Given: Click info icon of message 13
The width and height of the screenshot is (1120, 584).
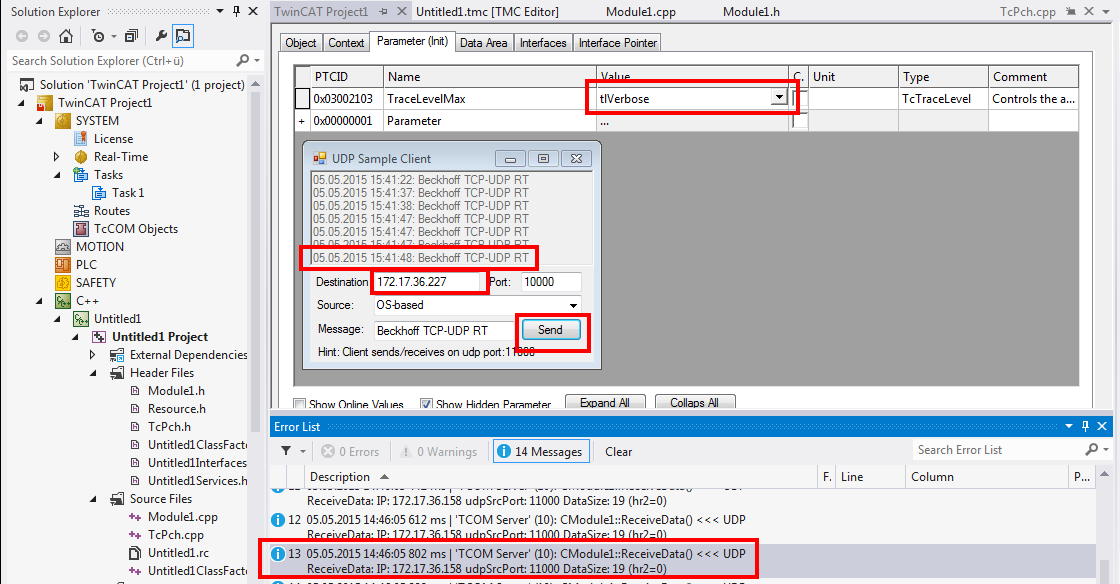Looking at the screenshot, I should point(278,553).
